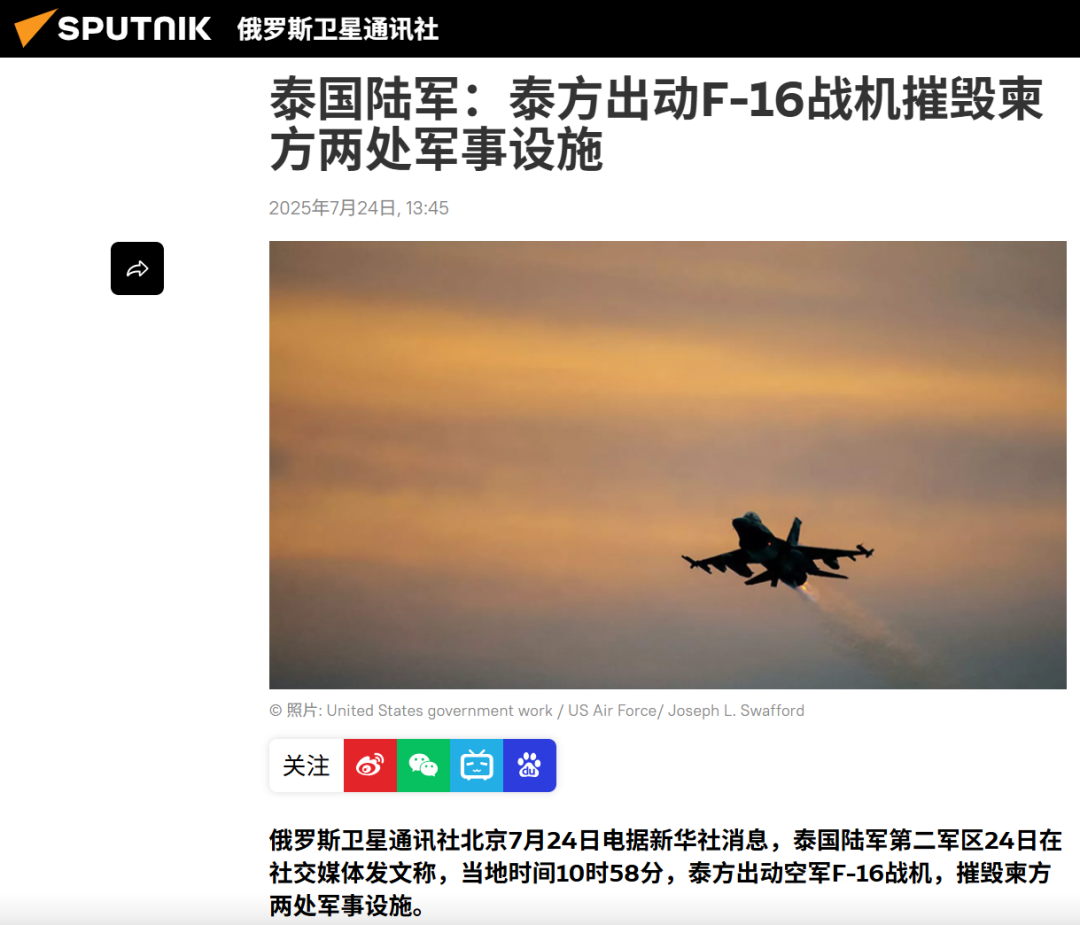The image size is (1080, 925).
Task: Click the copyright symbol before 照片
Action: click(x=276, y=710)
